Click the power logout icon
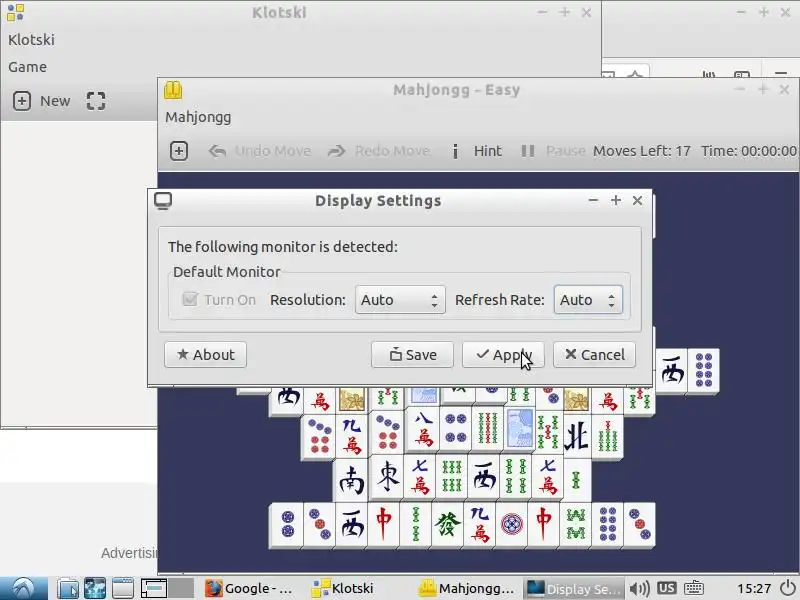The width and height of the screenshot is (800, 600). [787, 588]
